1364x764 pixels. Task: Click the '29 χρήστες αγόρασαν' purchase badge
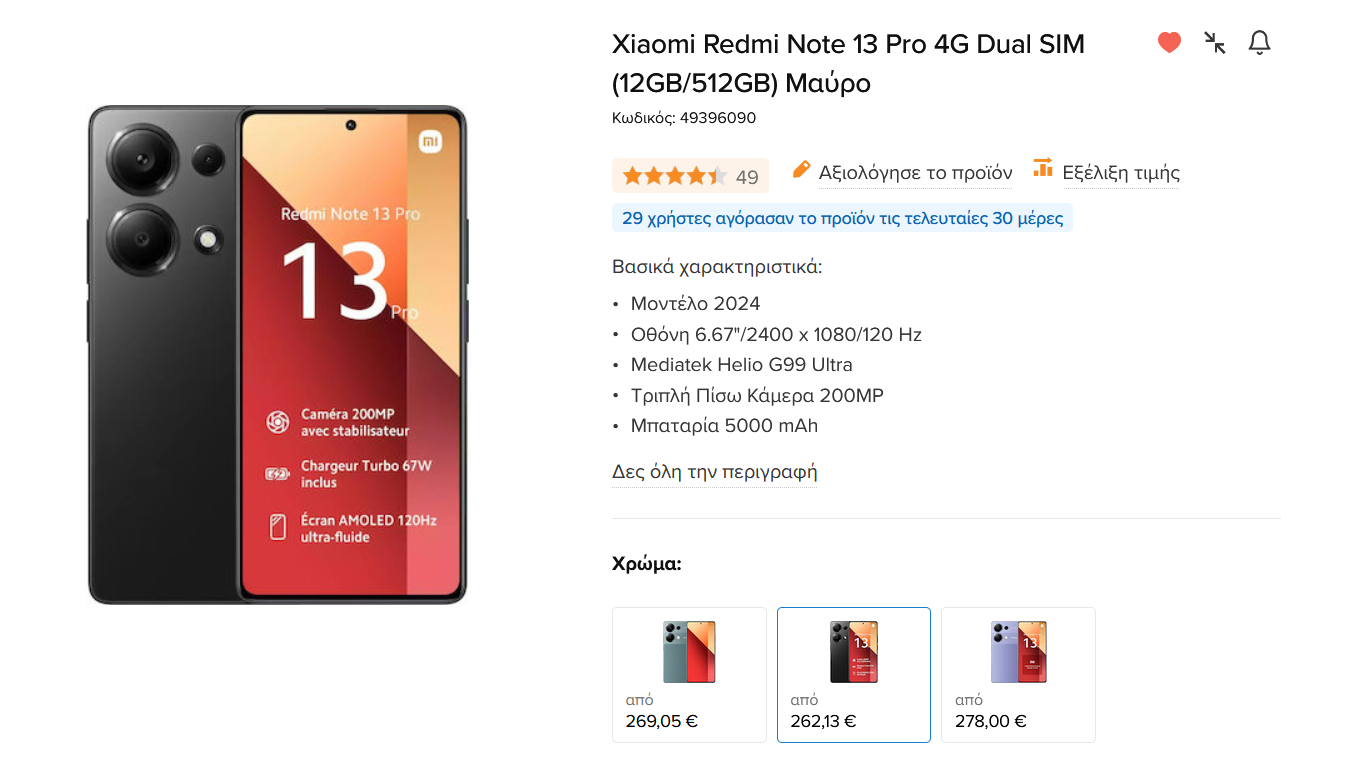(842, 218)
